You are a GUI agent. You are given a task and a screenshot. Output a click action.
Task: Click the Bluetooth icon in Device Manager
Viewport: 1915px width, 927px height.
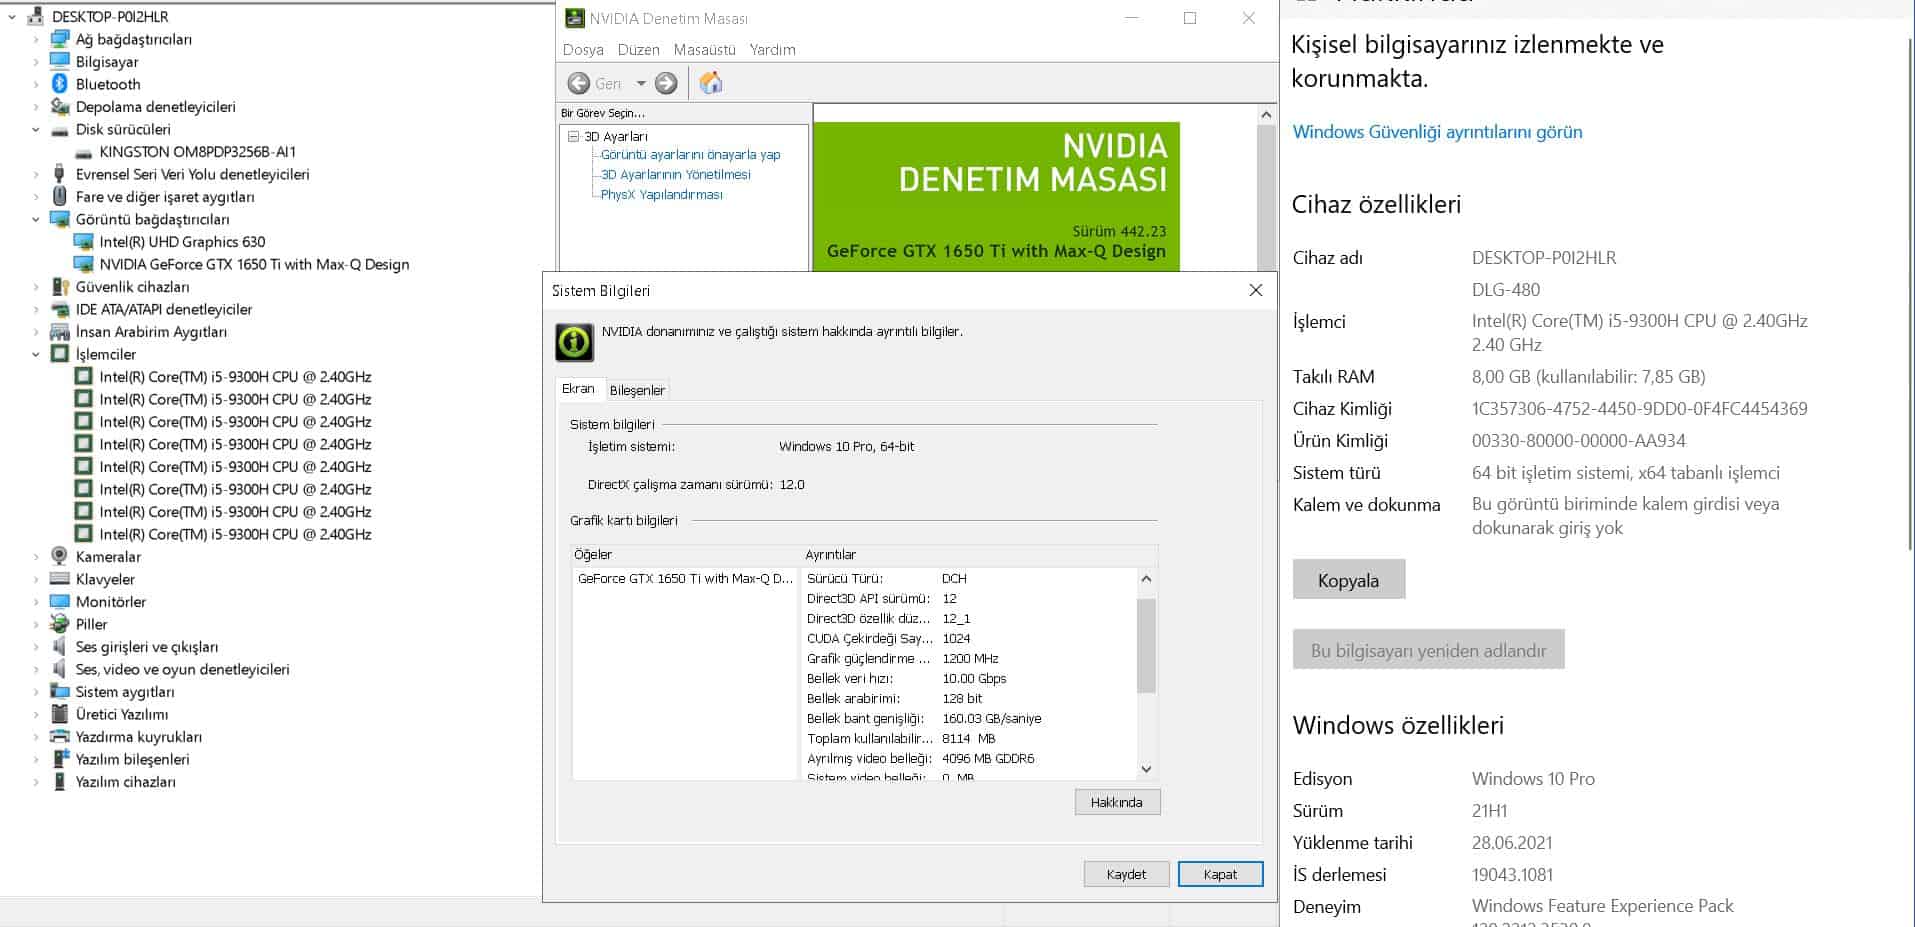[x=60, y=84]
